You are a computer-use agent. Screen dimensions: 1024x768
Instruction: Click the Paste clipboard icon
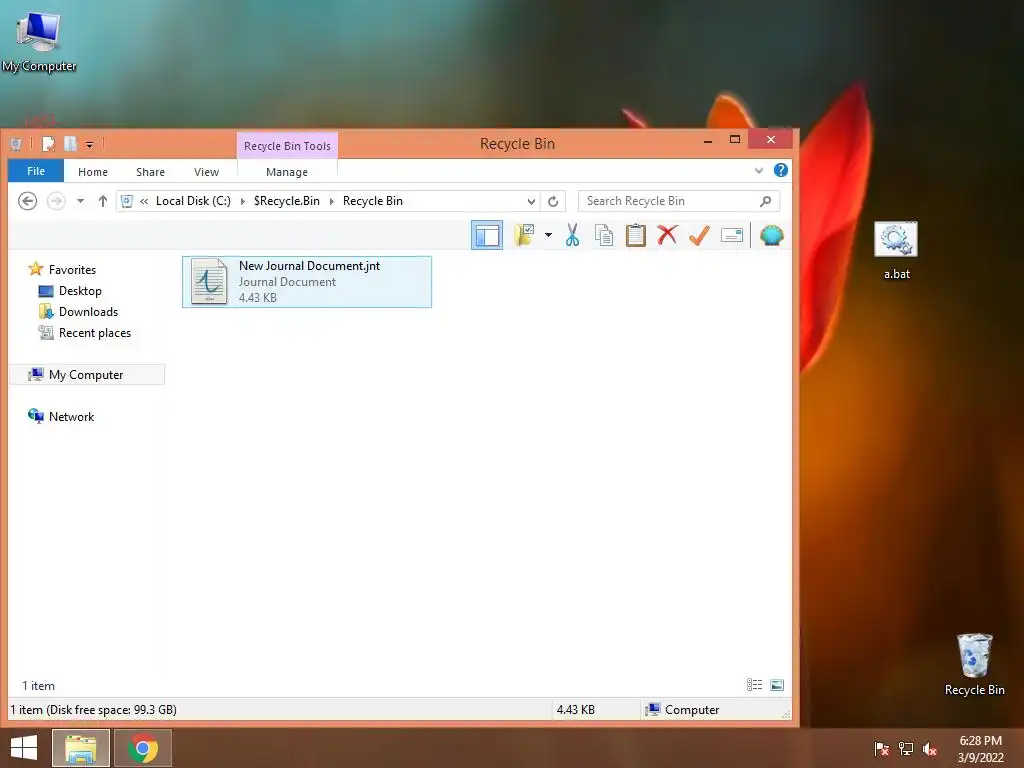pos(635,235)
